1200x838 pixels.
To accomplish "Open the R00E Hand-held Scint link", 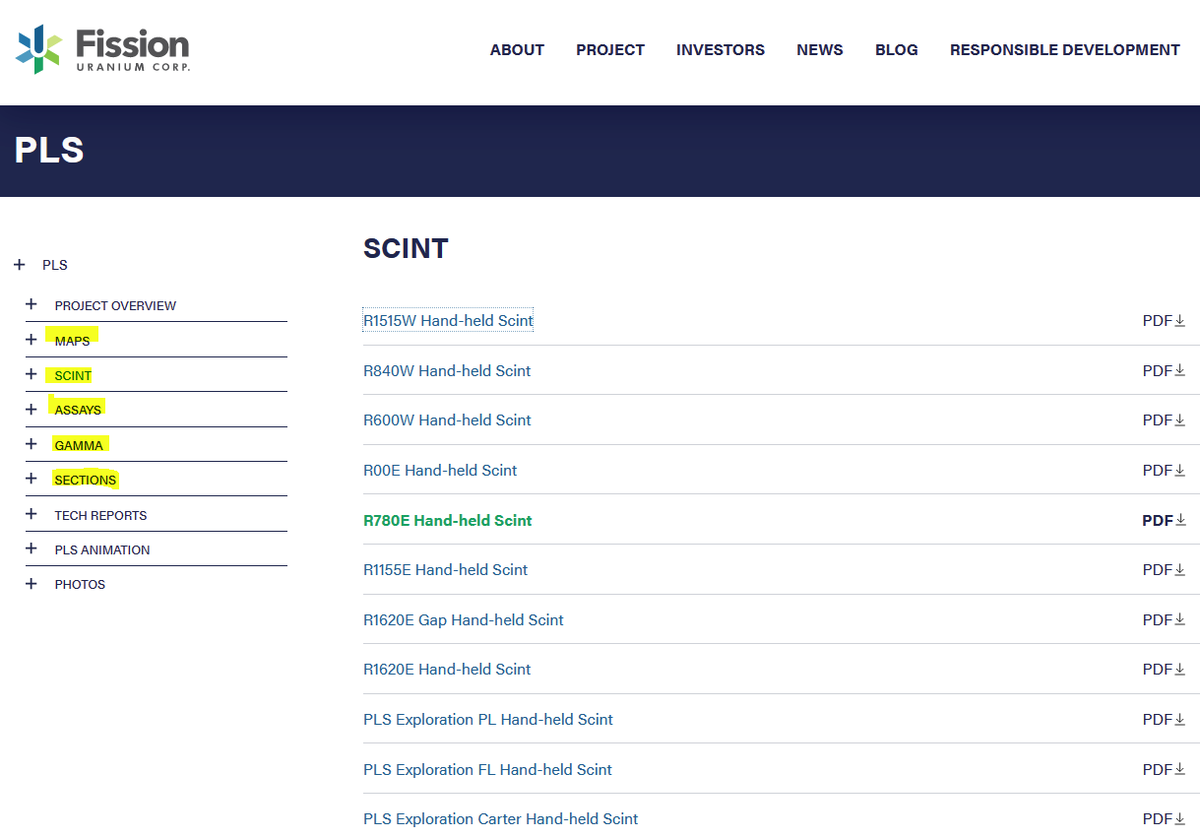I will tap(440, 470).
